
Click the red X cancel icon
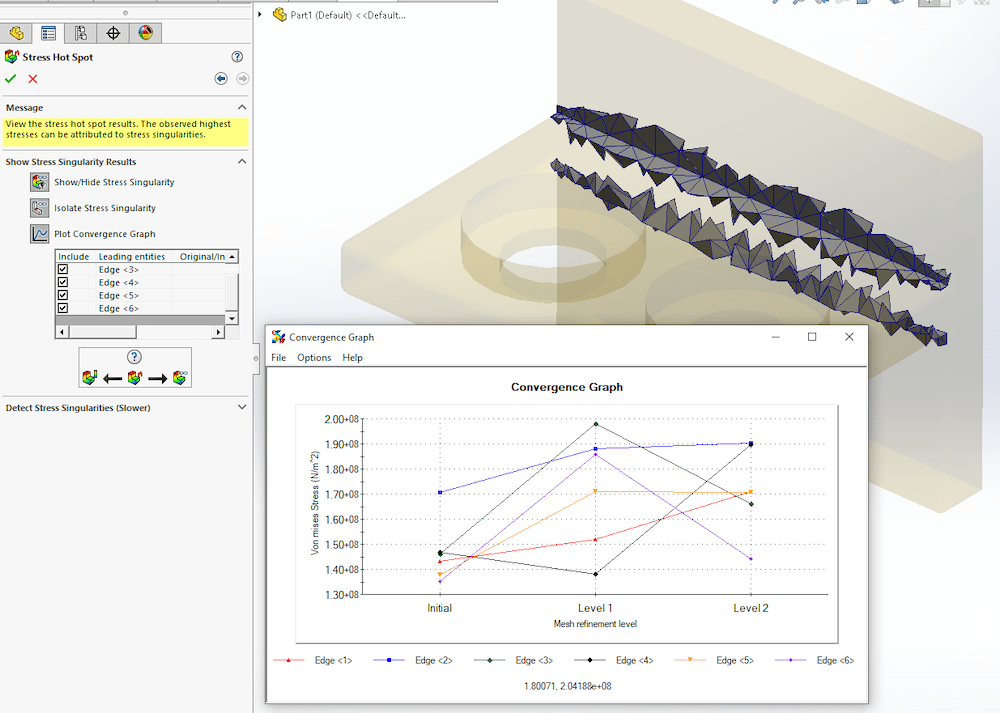coord(33,79)
